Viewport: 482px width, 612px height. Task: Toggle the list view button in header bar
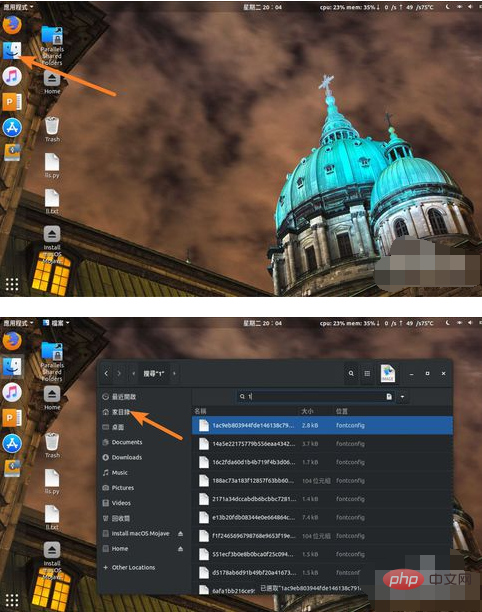click(367, 374)
